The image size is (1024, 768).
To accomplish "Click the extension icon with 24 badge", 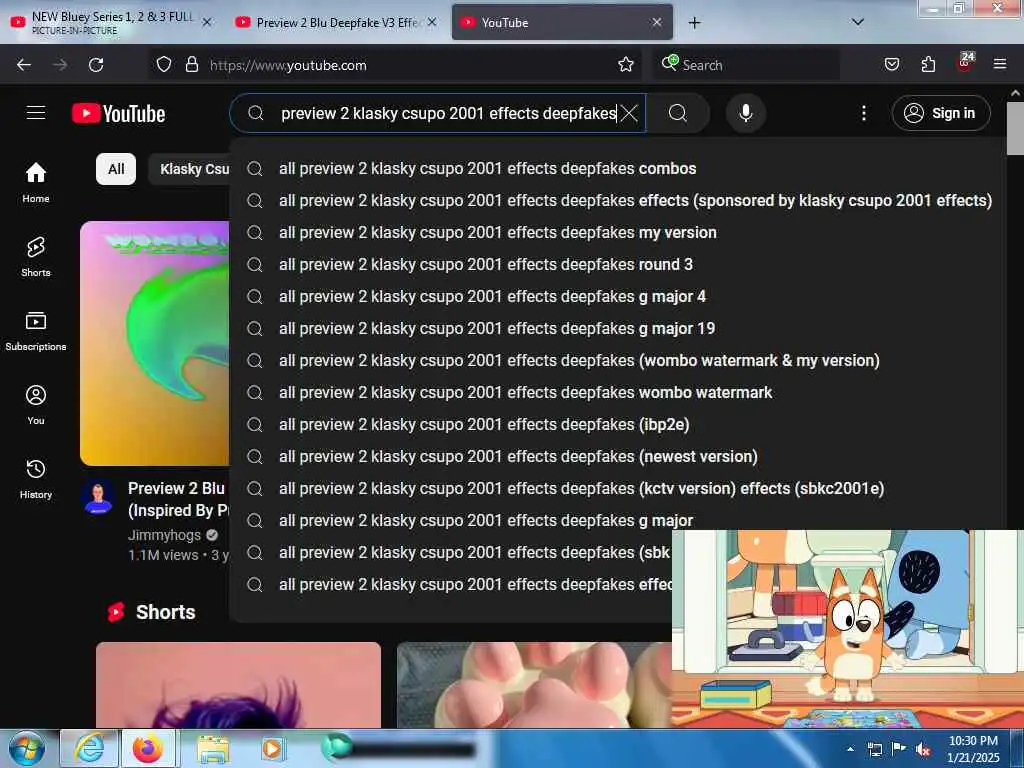I will click(x=965, y=63).
